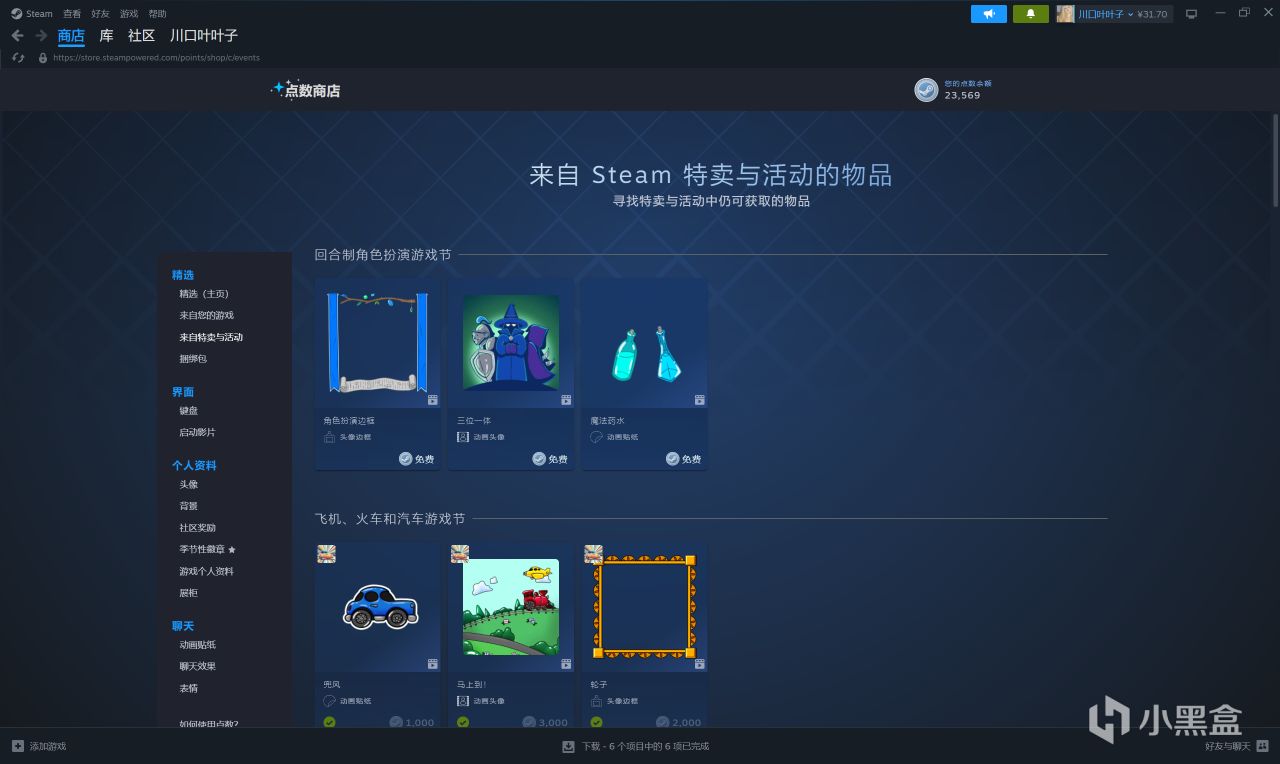Open 来自您的游戏 in the sidebar
The width and height of the screenshot is (1280, 764).
(x=207, y=316)
